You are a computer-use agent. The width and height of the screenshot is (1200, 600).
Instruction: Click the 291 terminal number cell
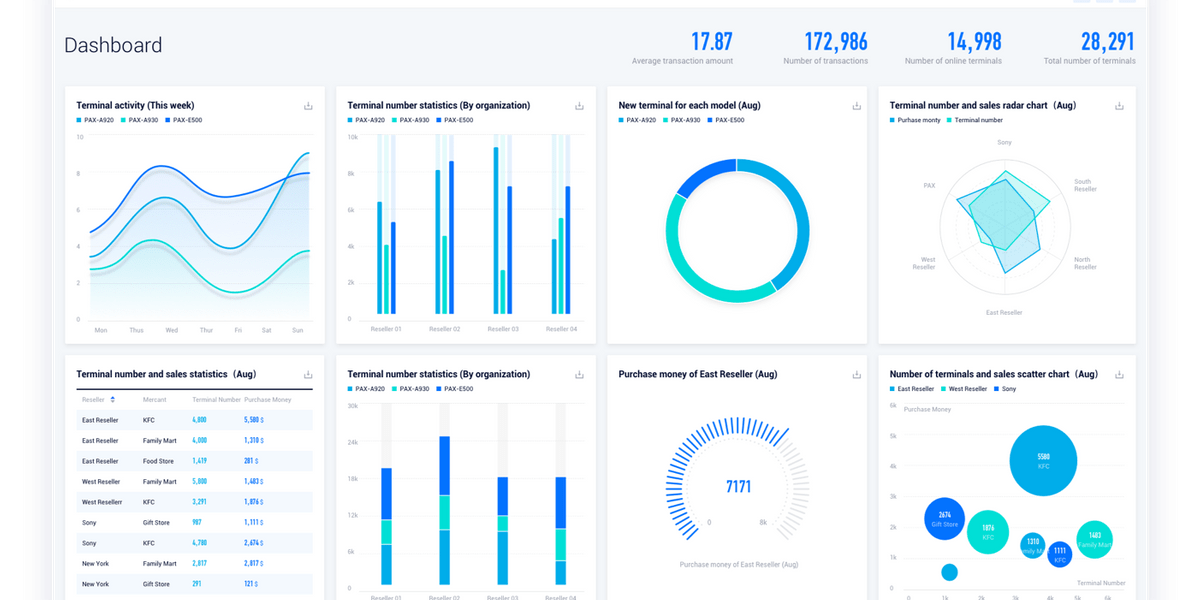(197, 584)
